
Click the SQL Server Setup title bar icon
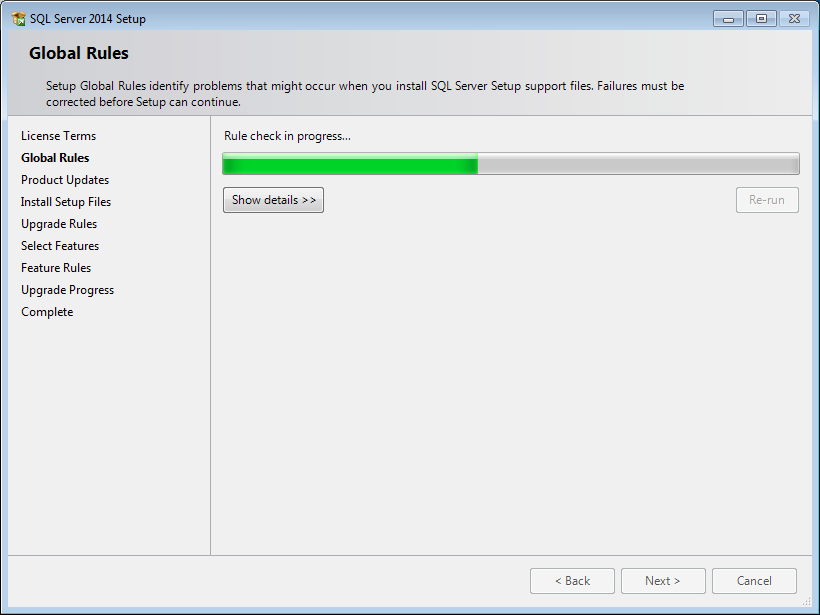coord(18,19)
